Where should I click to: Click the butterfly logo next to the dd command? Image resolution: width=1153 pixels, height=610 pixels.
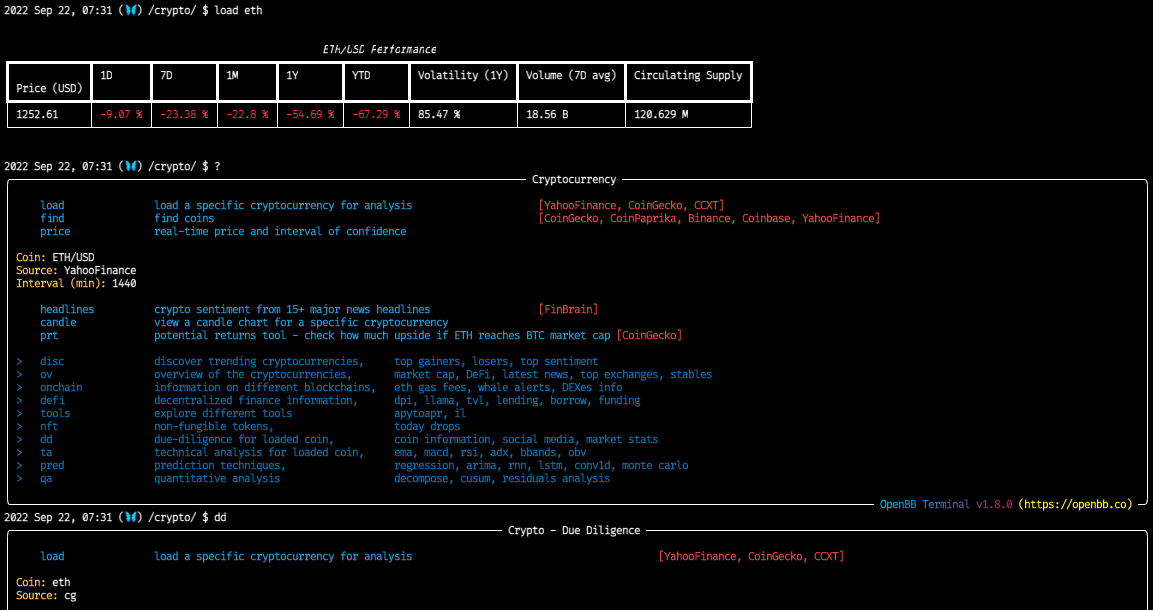(x=131, y=517)
